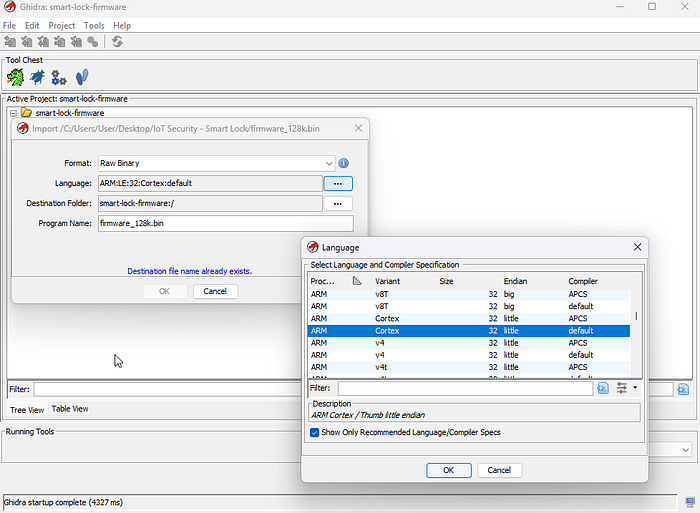Switch to the Tree View tab
Image resolution: width=700 pixels, height=513 pixels.
(x=27, y=410)
